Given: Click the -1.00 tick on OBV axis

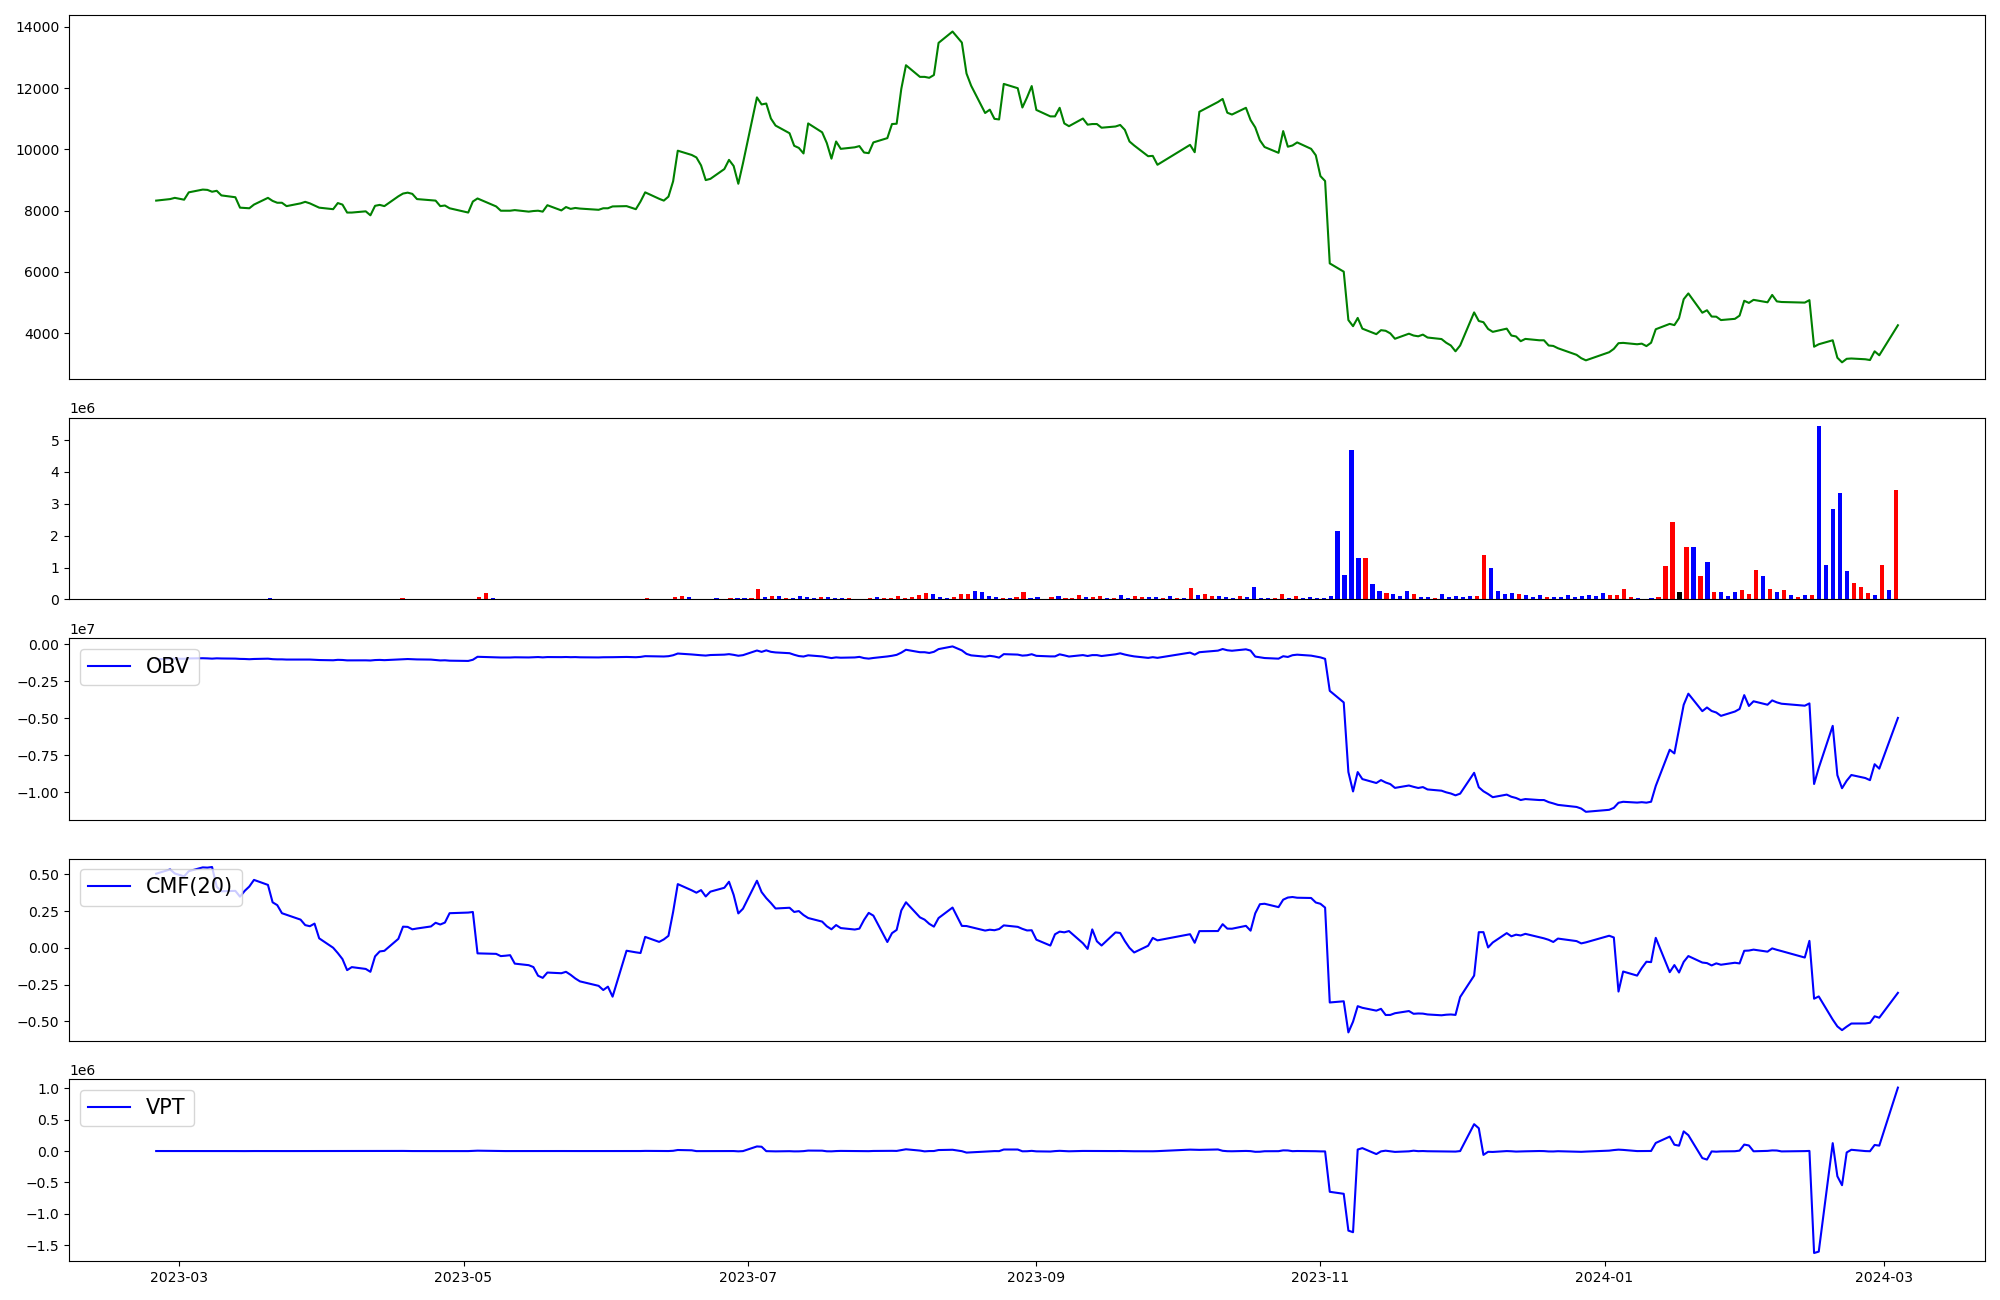Looking at the screenshot, I should coord(38,793).
